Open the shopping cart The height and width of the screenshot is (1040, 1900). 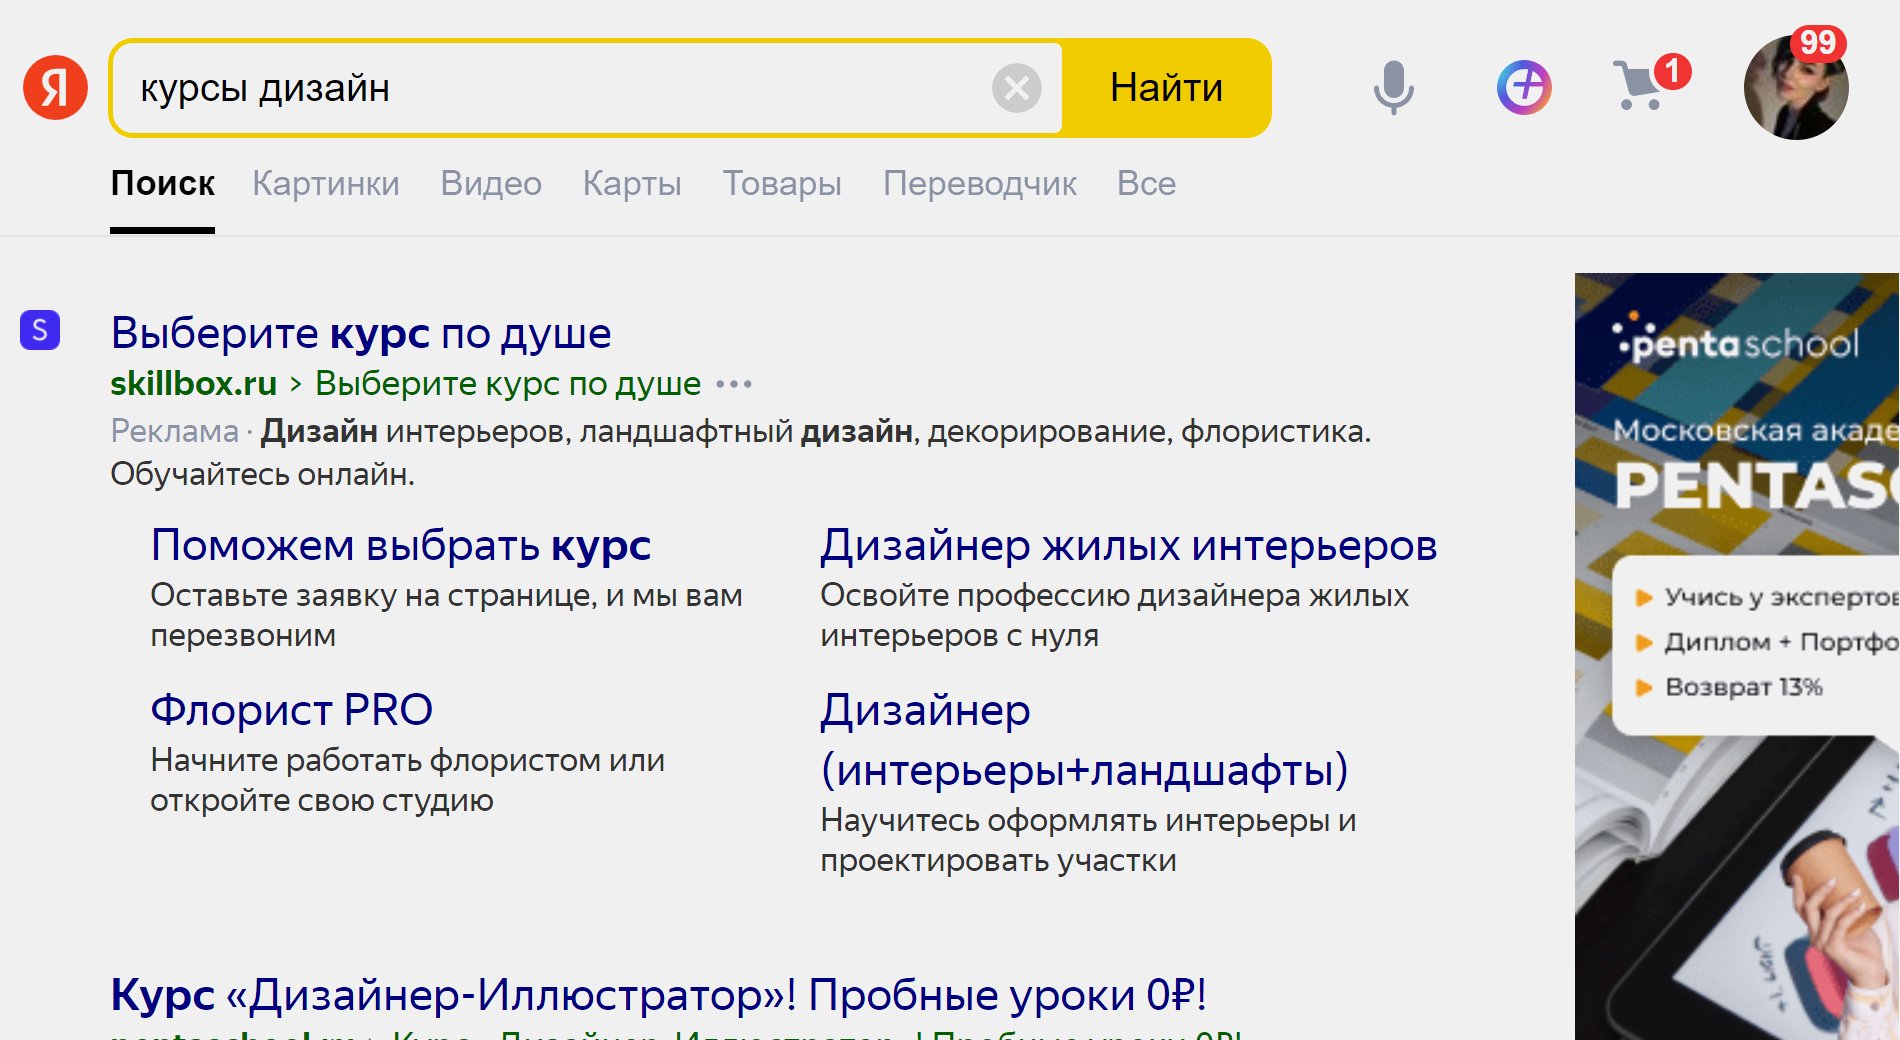coord(1640,86)
